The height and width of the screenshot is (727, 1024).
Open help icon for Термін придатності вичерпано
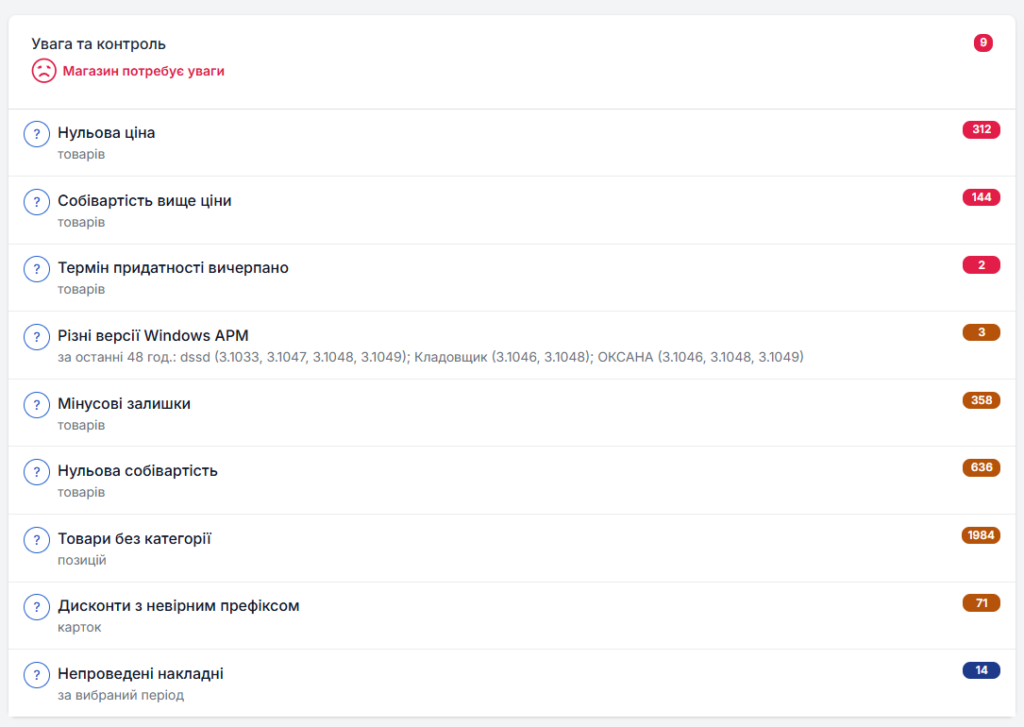(x=37, y=269)
